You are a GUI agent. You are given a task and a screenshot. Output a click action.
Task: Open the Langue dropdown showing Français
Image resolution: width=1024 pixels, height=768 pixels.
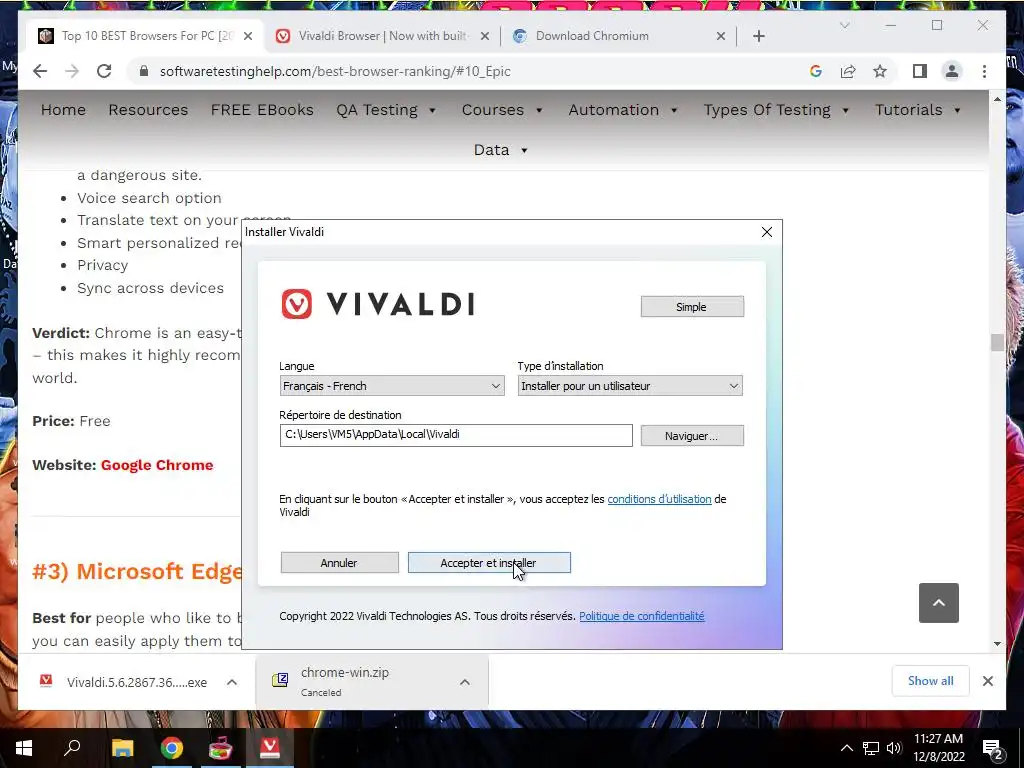[x=392, y=386]
